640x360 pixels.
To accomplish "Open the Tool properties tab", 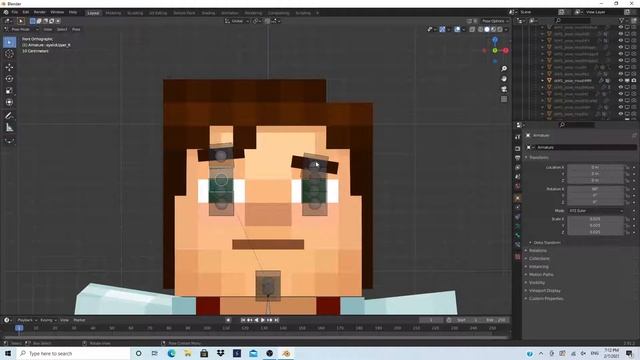I will pyautogui.click(x=518, y=137).
